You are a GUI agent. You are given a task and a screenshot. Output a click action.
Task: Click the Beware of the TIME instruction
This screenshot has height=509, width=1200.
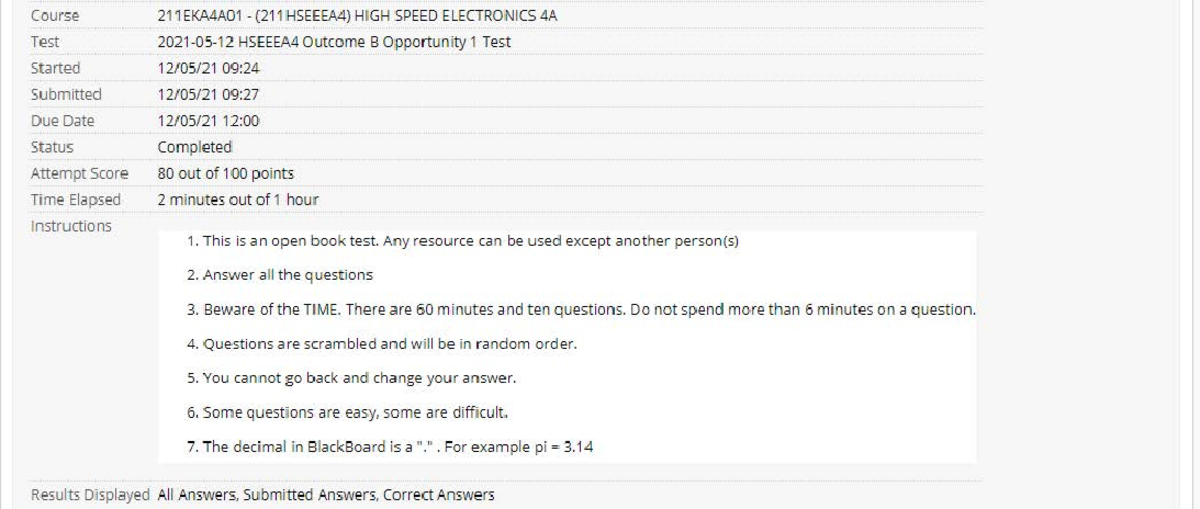pos(580,310)
